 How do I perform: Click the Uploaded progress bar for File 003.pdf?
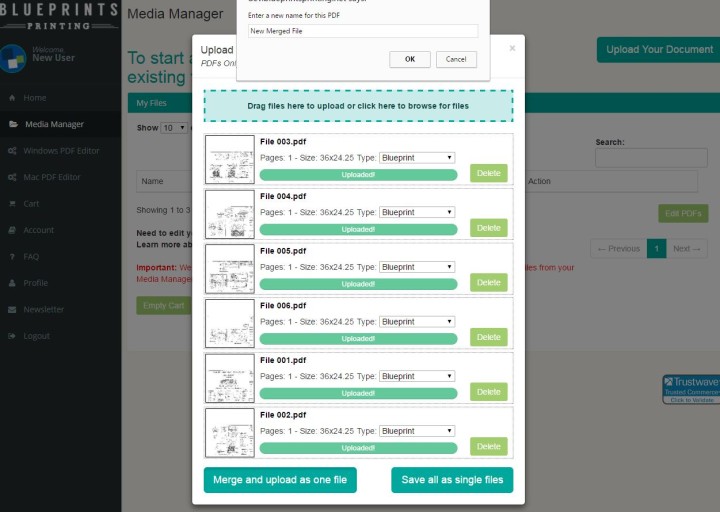pyautogui.click(x=358, y=174)
